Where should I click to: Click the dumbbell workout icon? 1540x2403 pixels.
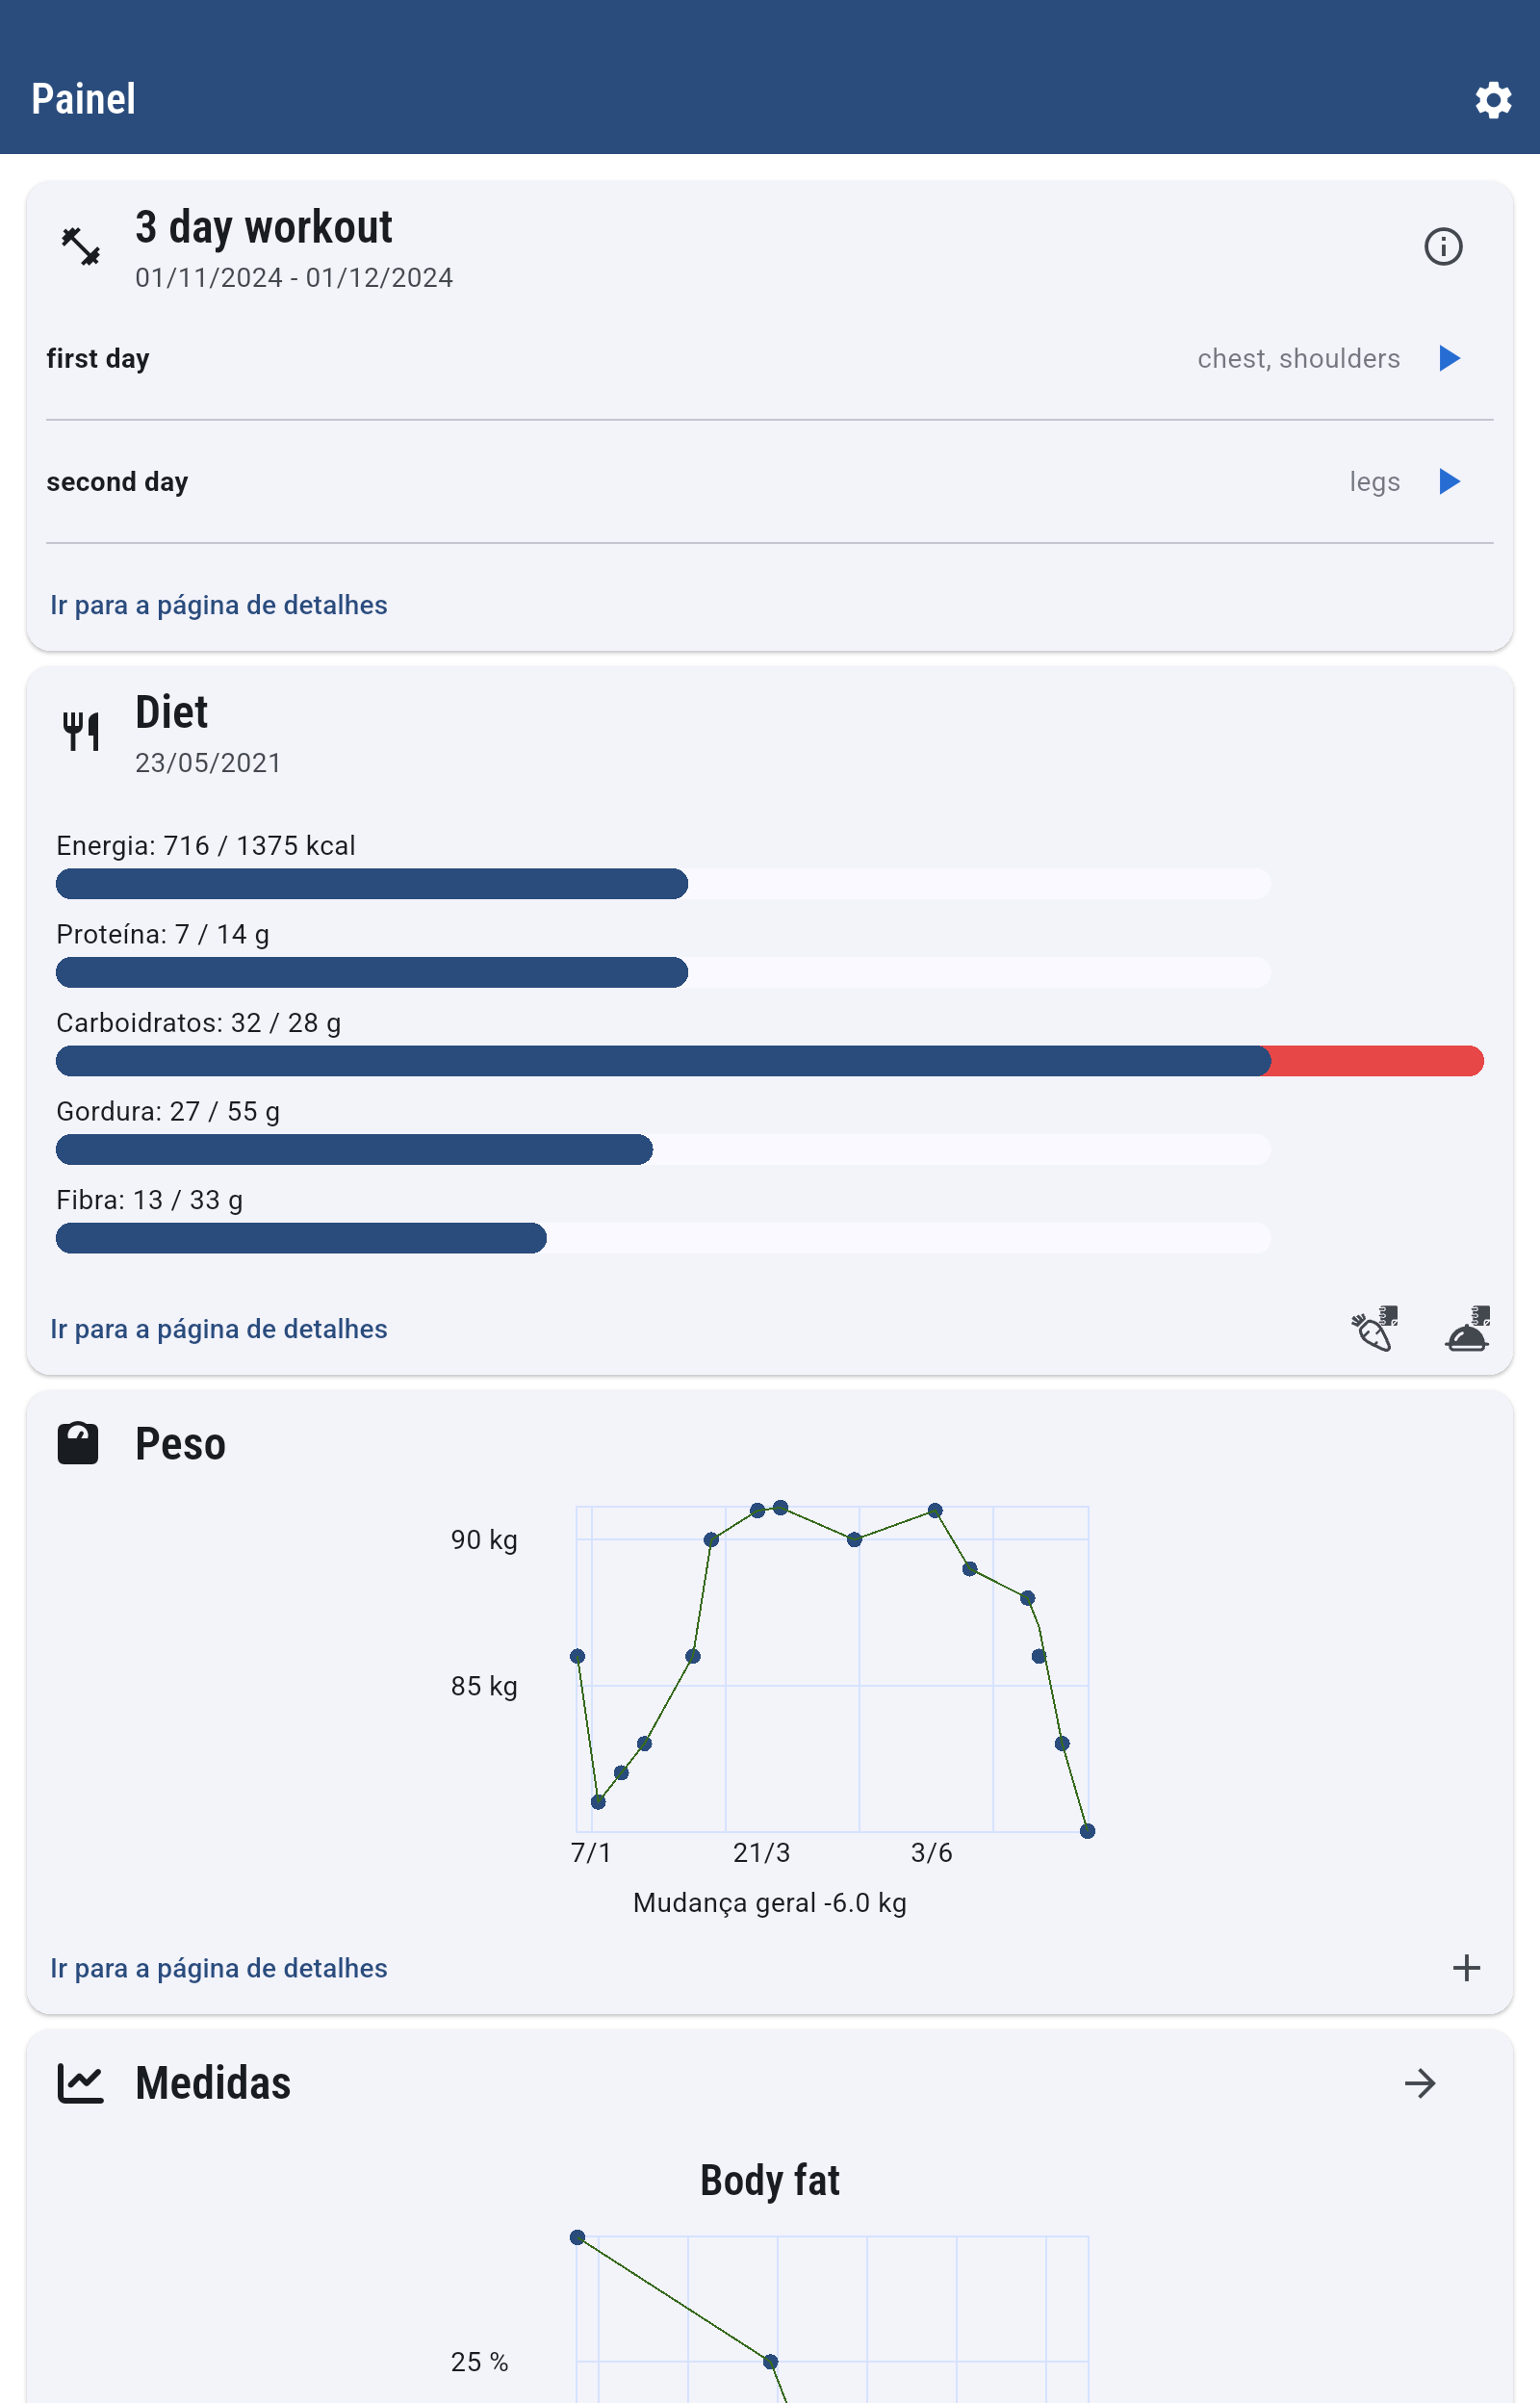(81, 246)
